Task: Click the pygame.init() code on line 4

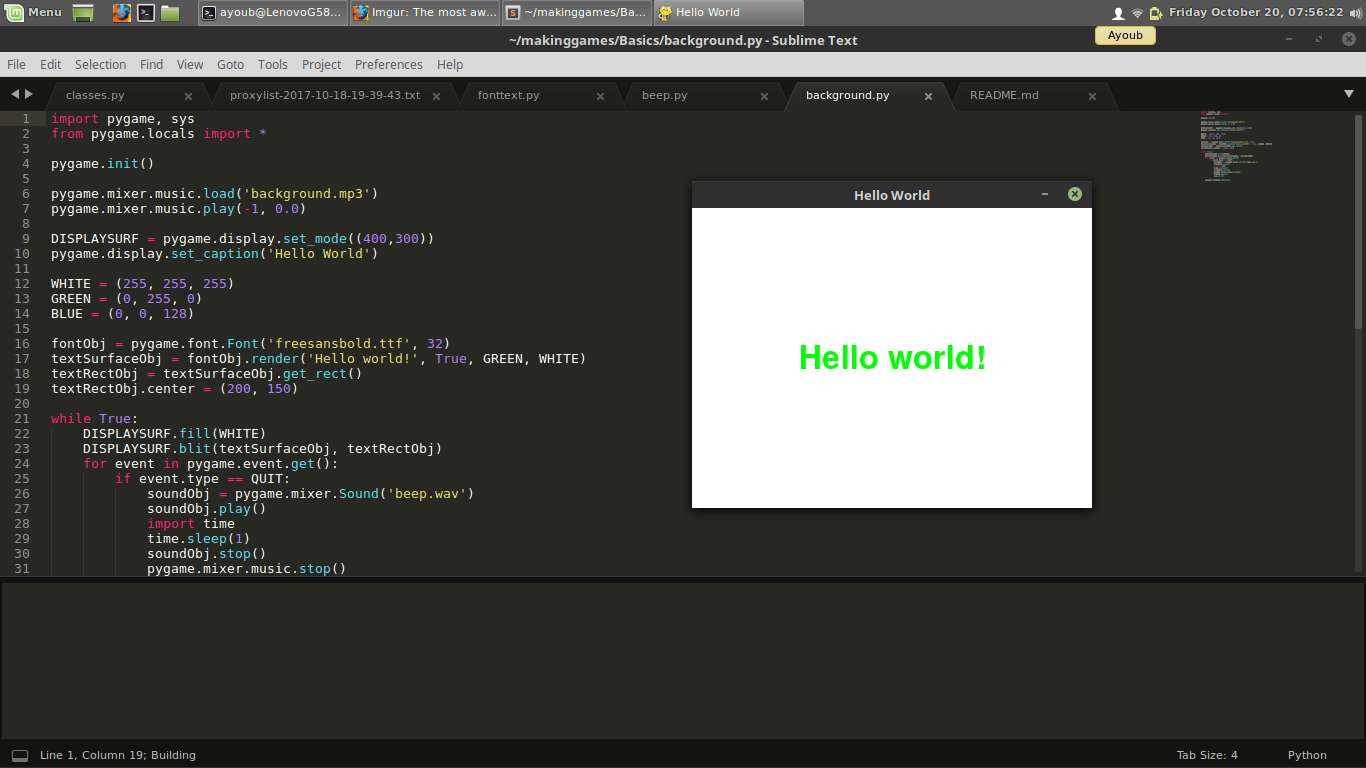Action: [103, 163]
